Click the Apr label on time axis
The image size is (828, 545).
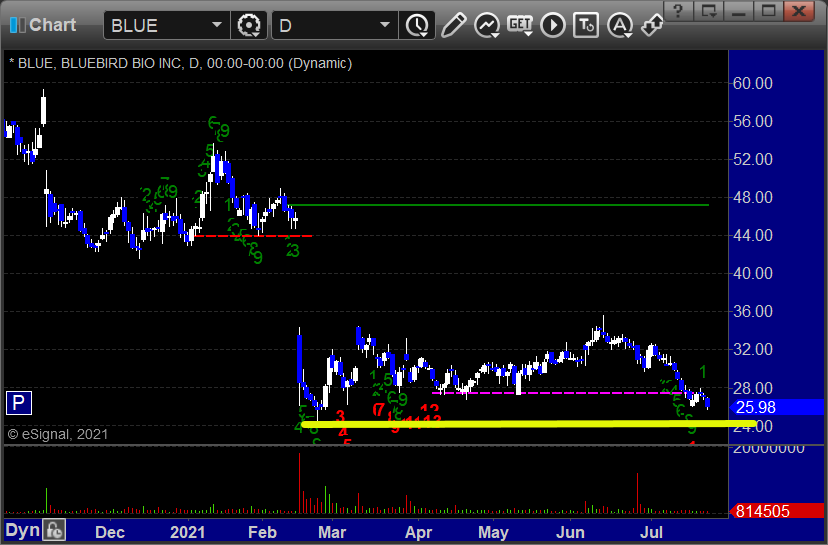coord(418,532)
